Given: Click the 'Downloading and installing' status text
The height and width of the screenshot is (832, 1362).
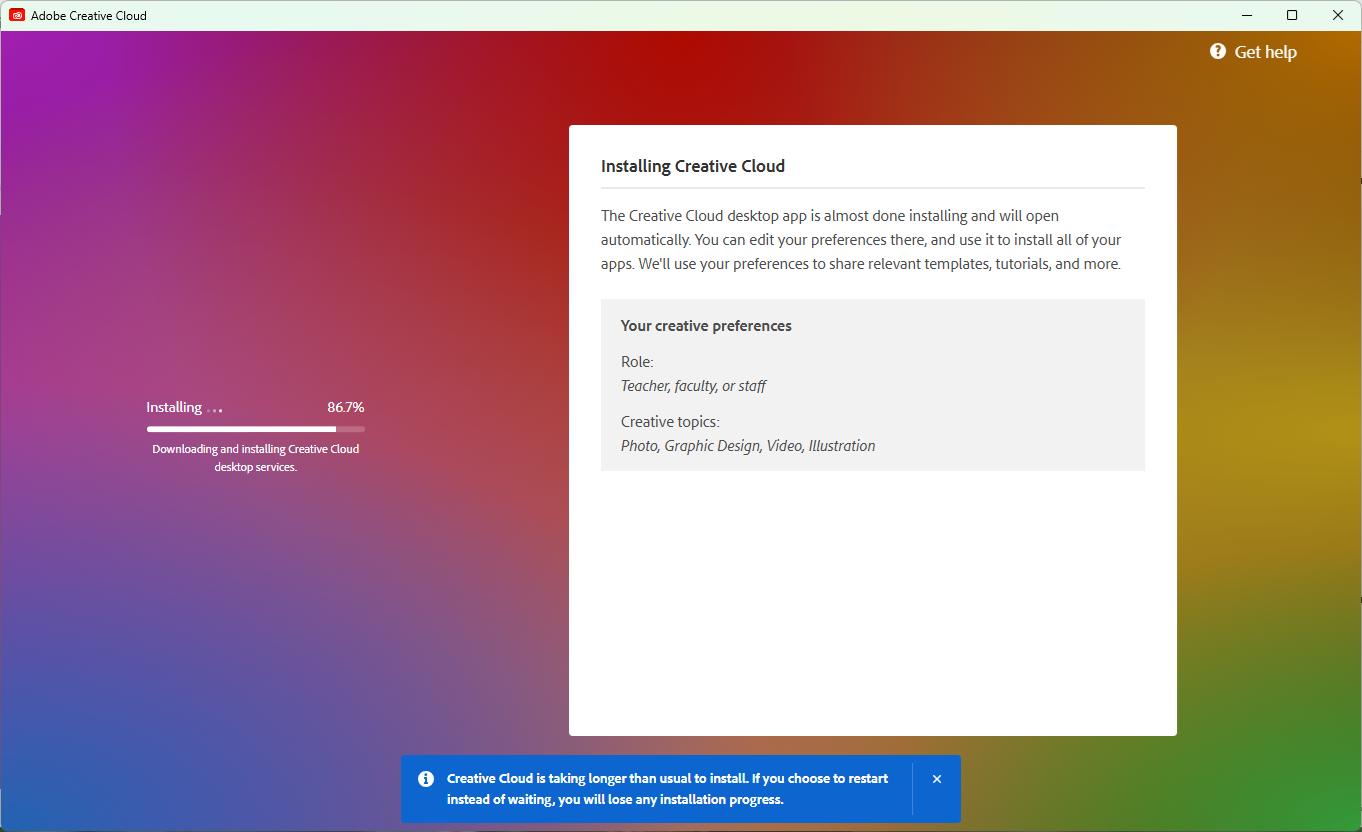Looking at the screenshot, I should [x=255, y=458].
